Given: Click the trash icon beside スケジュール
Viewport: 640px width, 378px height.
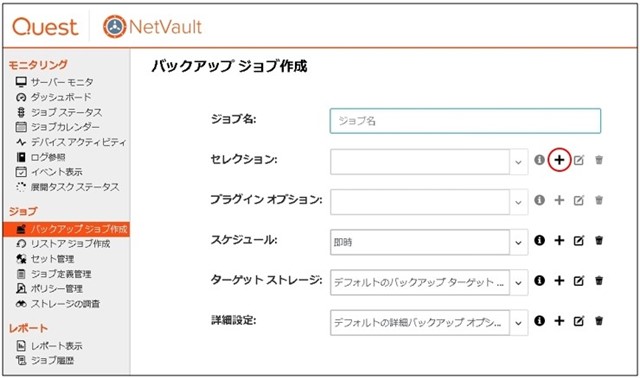Looking at the screenshot, I should [x=599, y=240].
